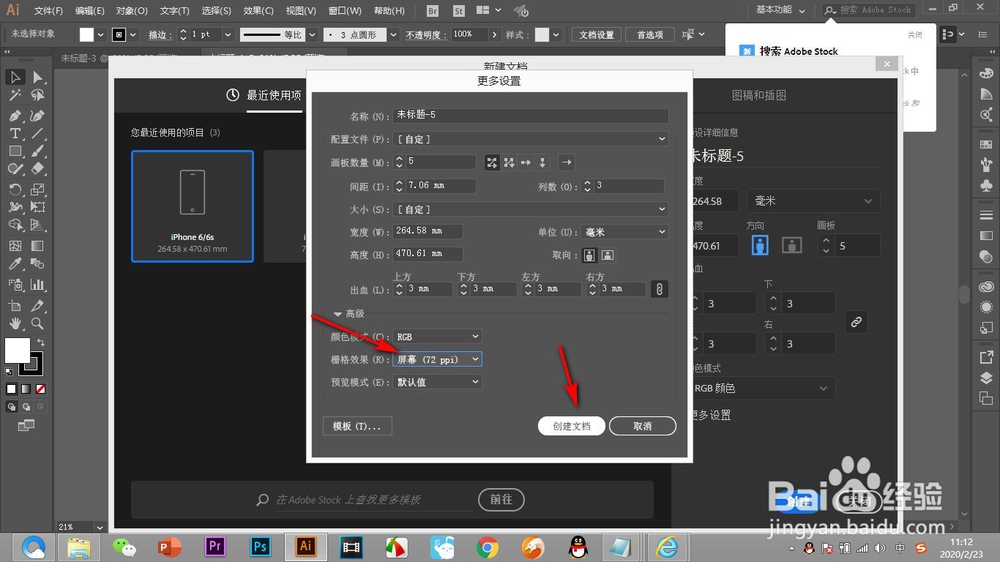The image size is (1000, 562).
Task: Open the 单位 units dropdown
Action: pos(624,232)
